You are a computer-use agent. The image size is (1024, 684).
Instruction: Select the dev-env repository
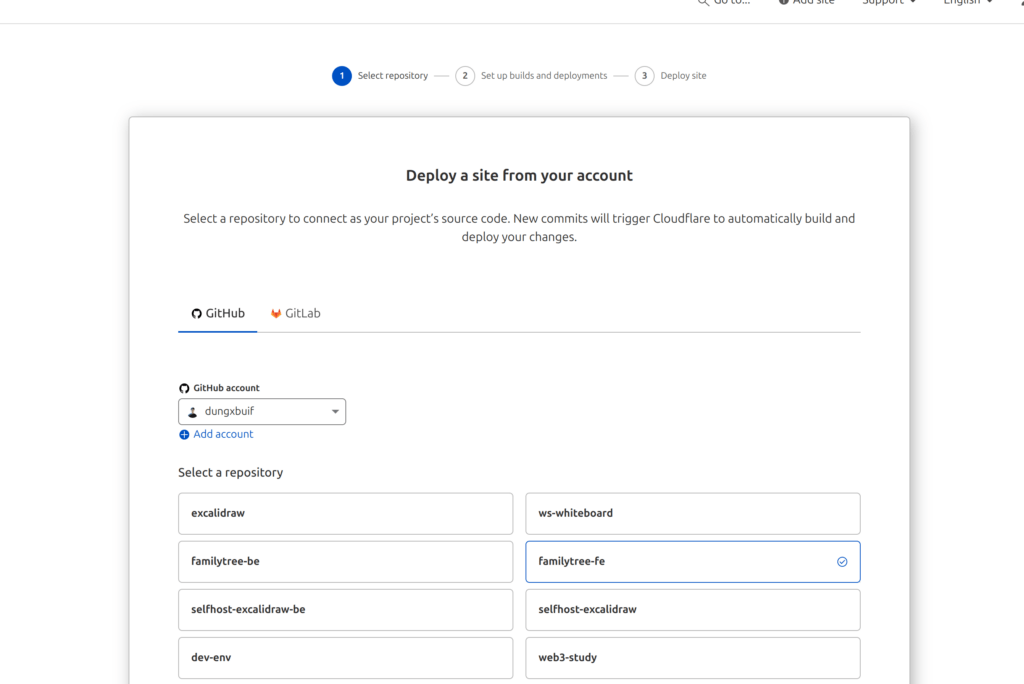pyautogui.click(x=345, y=658)
